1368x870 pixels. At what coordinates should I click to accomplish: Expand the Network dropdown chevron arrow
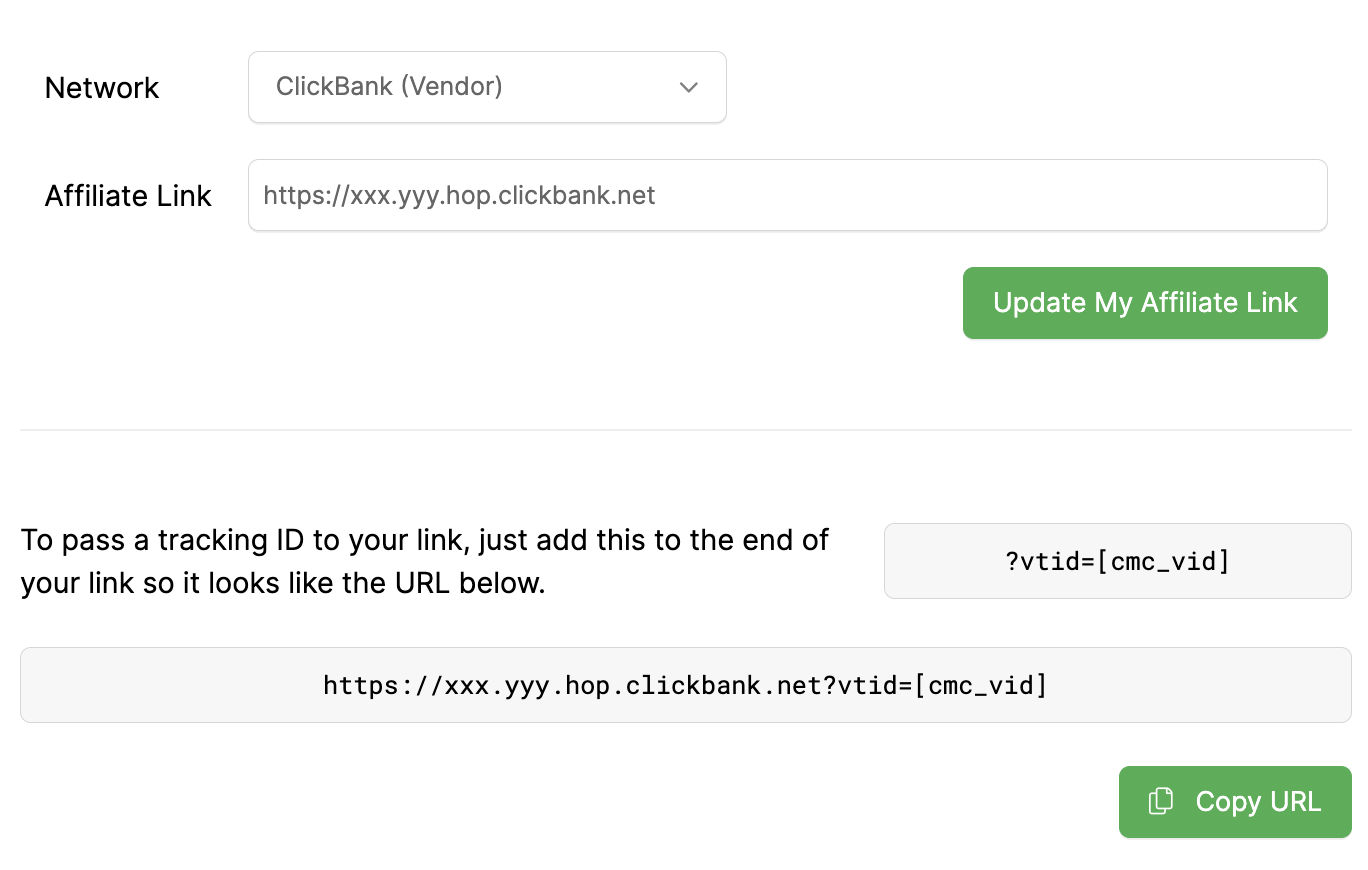(688, 88)
